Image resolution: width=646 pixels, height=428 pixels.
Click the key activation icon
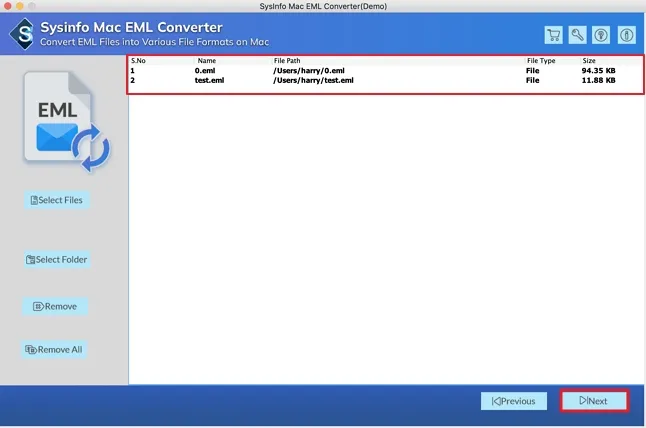click(x=577, y=35)
